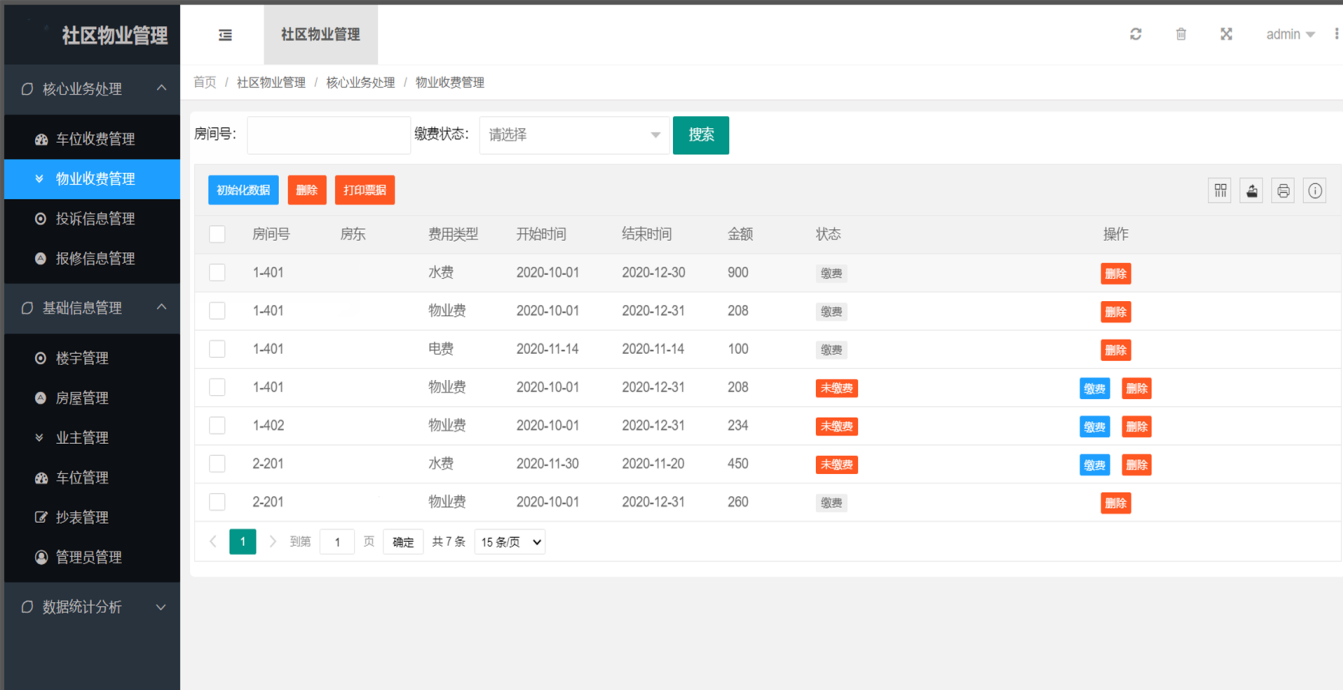This screenshot has height=690, width=1343.
Task: Delete the 1-401 水费 900 row
Action: (x=1116, y=274)
